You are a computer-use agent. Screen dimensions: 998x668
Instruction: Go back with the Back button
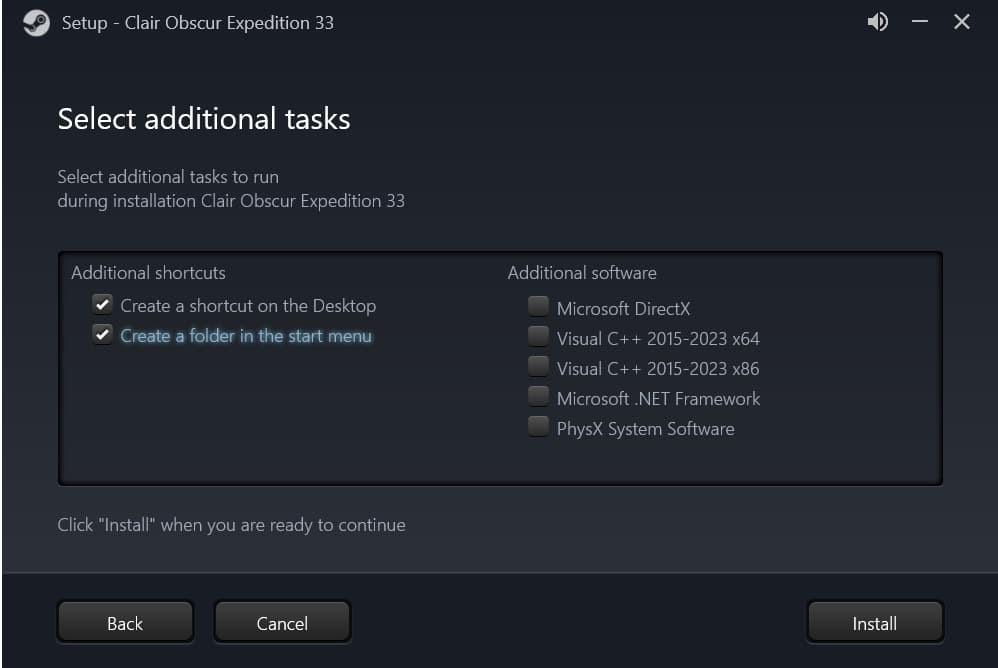[x=125, y=623]
